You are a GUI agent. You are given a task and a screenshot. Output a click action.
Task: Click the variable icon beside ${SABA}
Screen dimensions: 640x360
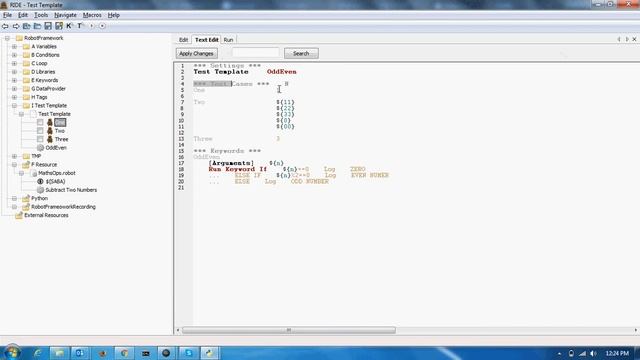[x=40, y=182]
